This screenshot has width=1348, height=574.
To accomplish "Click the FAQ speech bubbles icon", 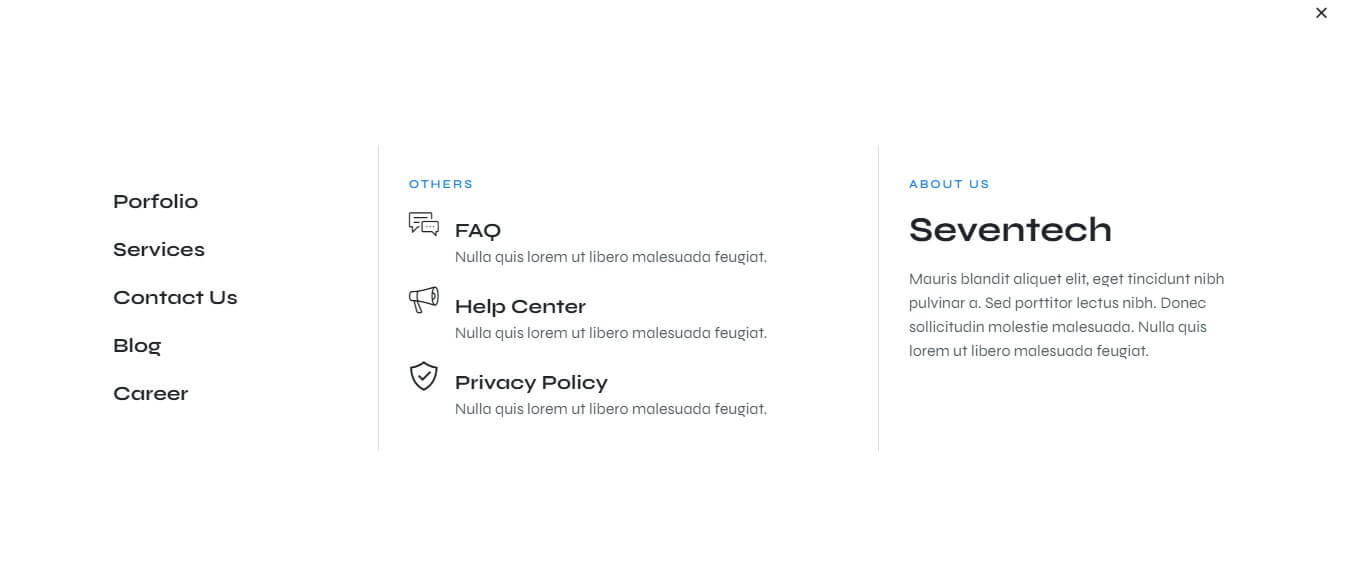I will (x=424, y=224).
